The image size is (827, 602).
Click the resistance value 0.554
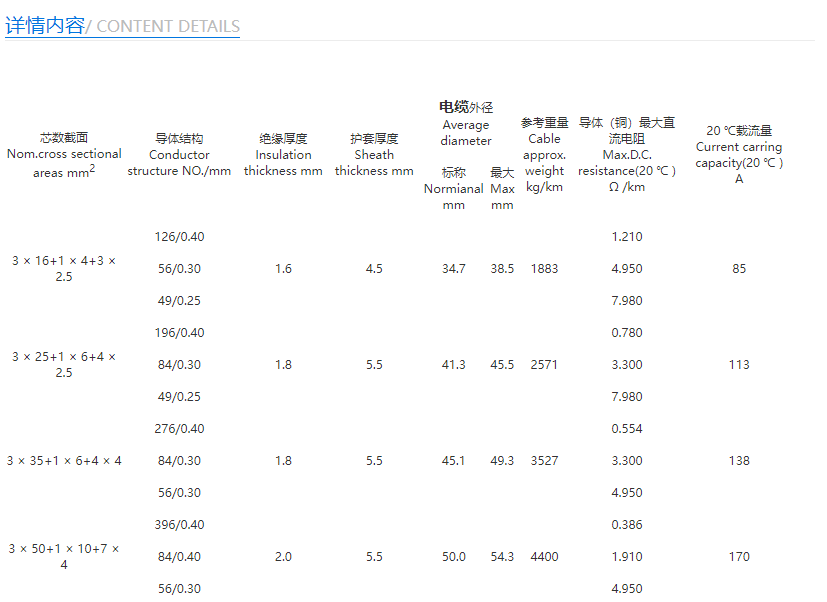point(626,429)
